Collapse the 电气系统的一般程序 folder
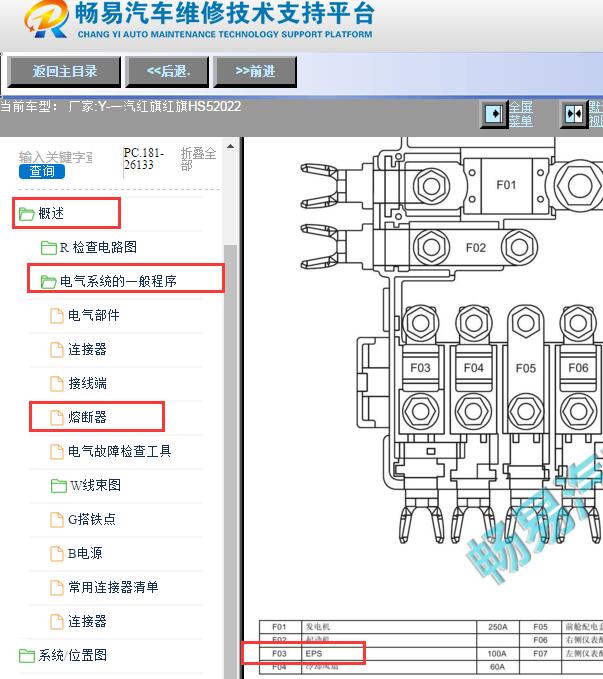The width and height of the screenshot is (603, 679). tap(118, 281)
